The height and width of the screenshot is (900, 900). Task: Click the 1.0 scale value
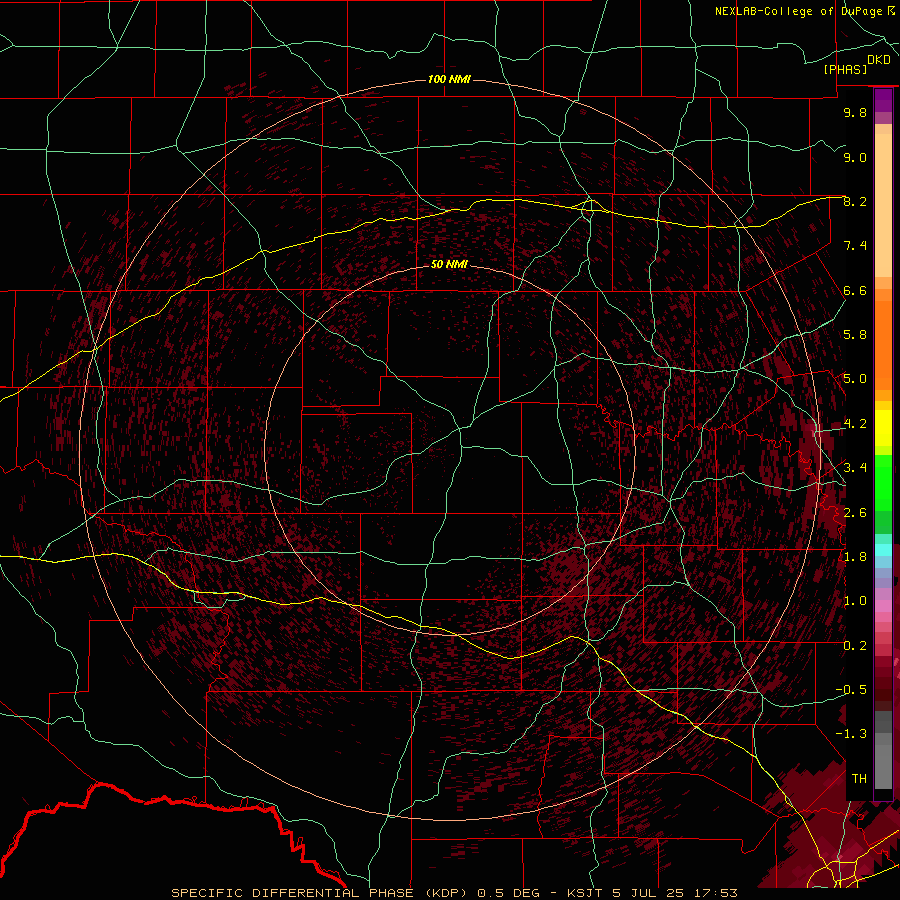click(x=855, y=601)
